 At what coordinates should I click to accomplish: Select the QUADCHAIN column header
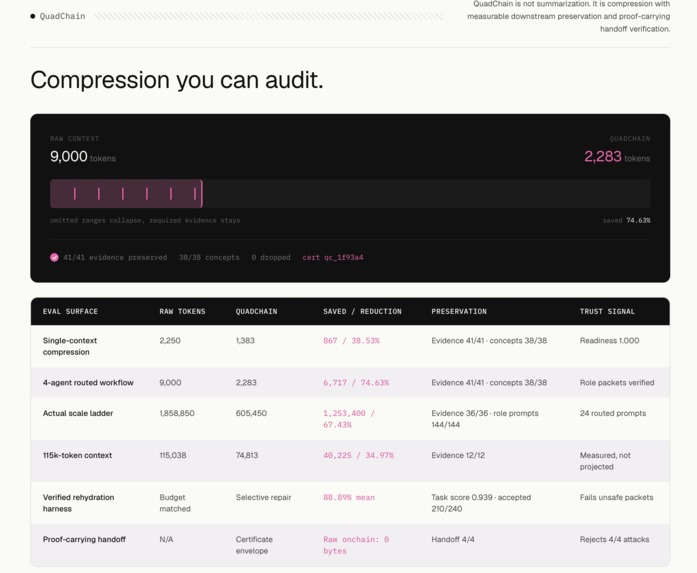tap(256, 312)
